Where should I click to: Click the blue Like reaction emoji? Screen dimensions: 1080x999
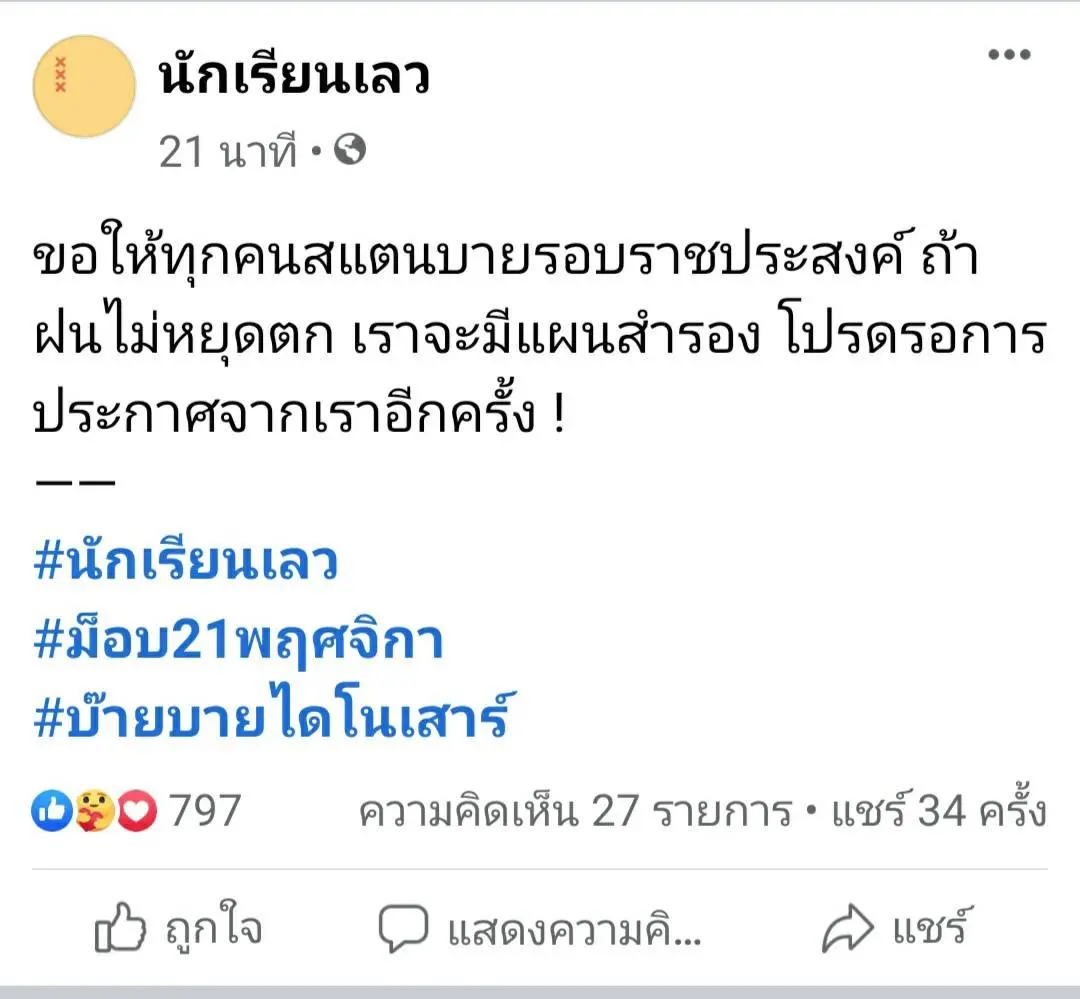click(x=52, y=812)
